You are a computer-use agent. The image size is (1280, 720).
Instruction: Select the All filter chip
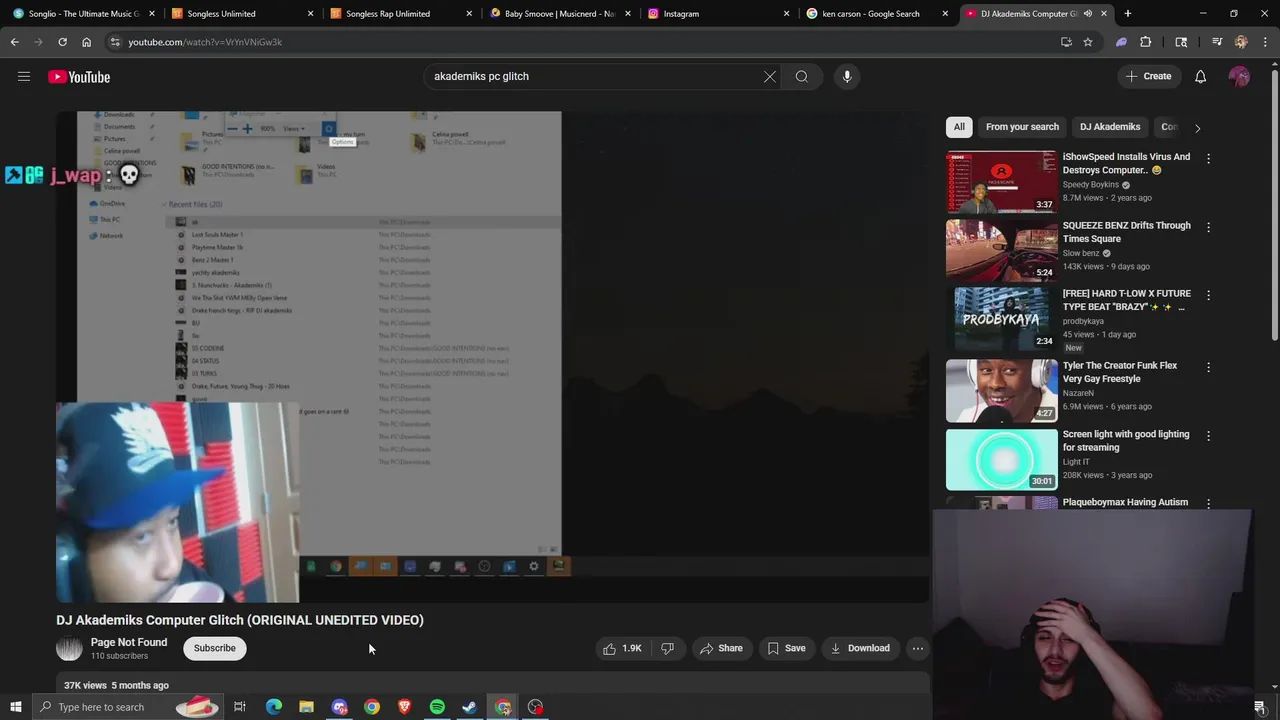(x=959, y=127)
